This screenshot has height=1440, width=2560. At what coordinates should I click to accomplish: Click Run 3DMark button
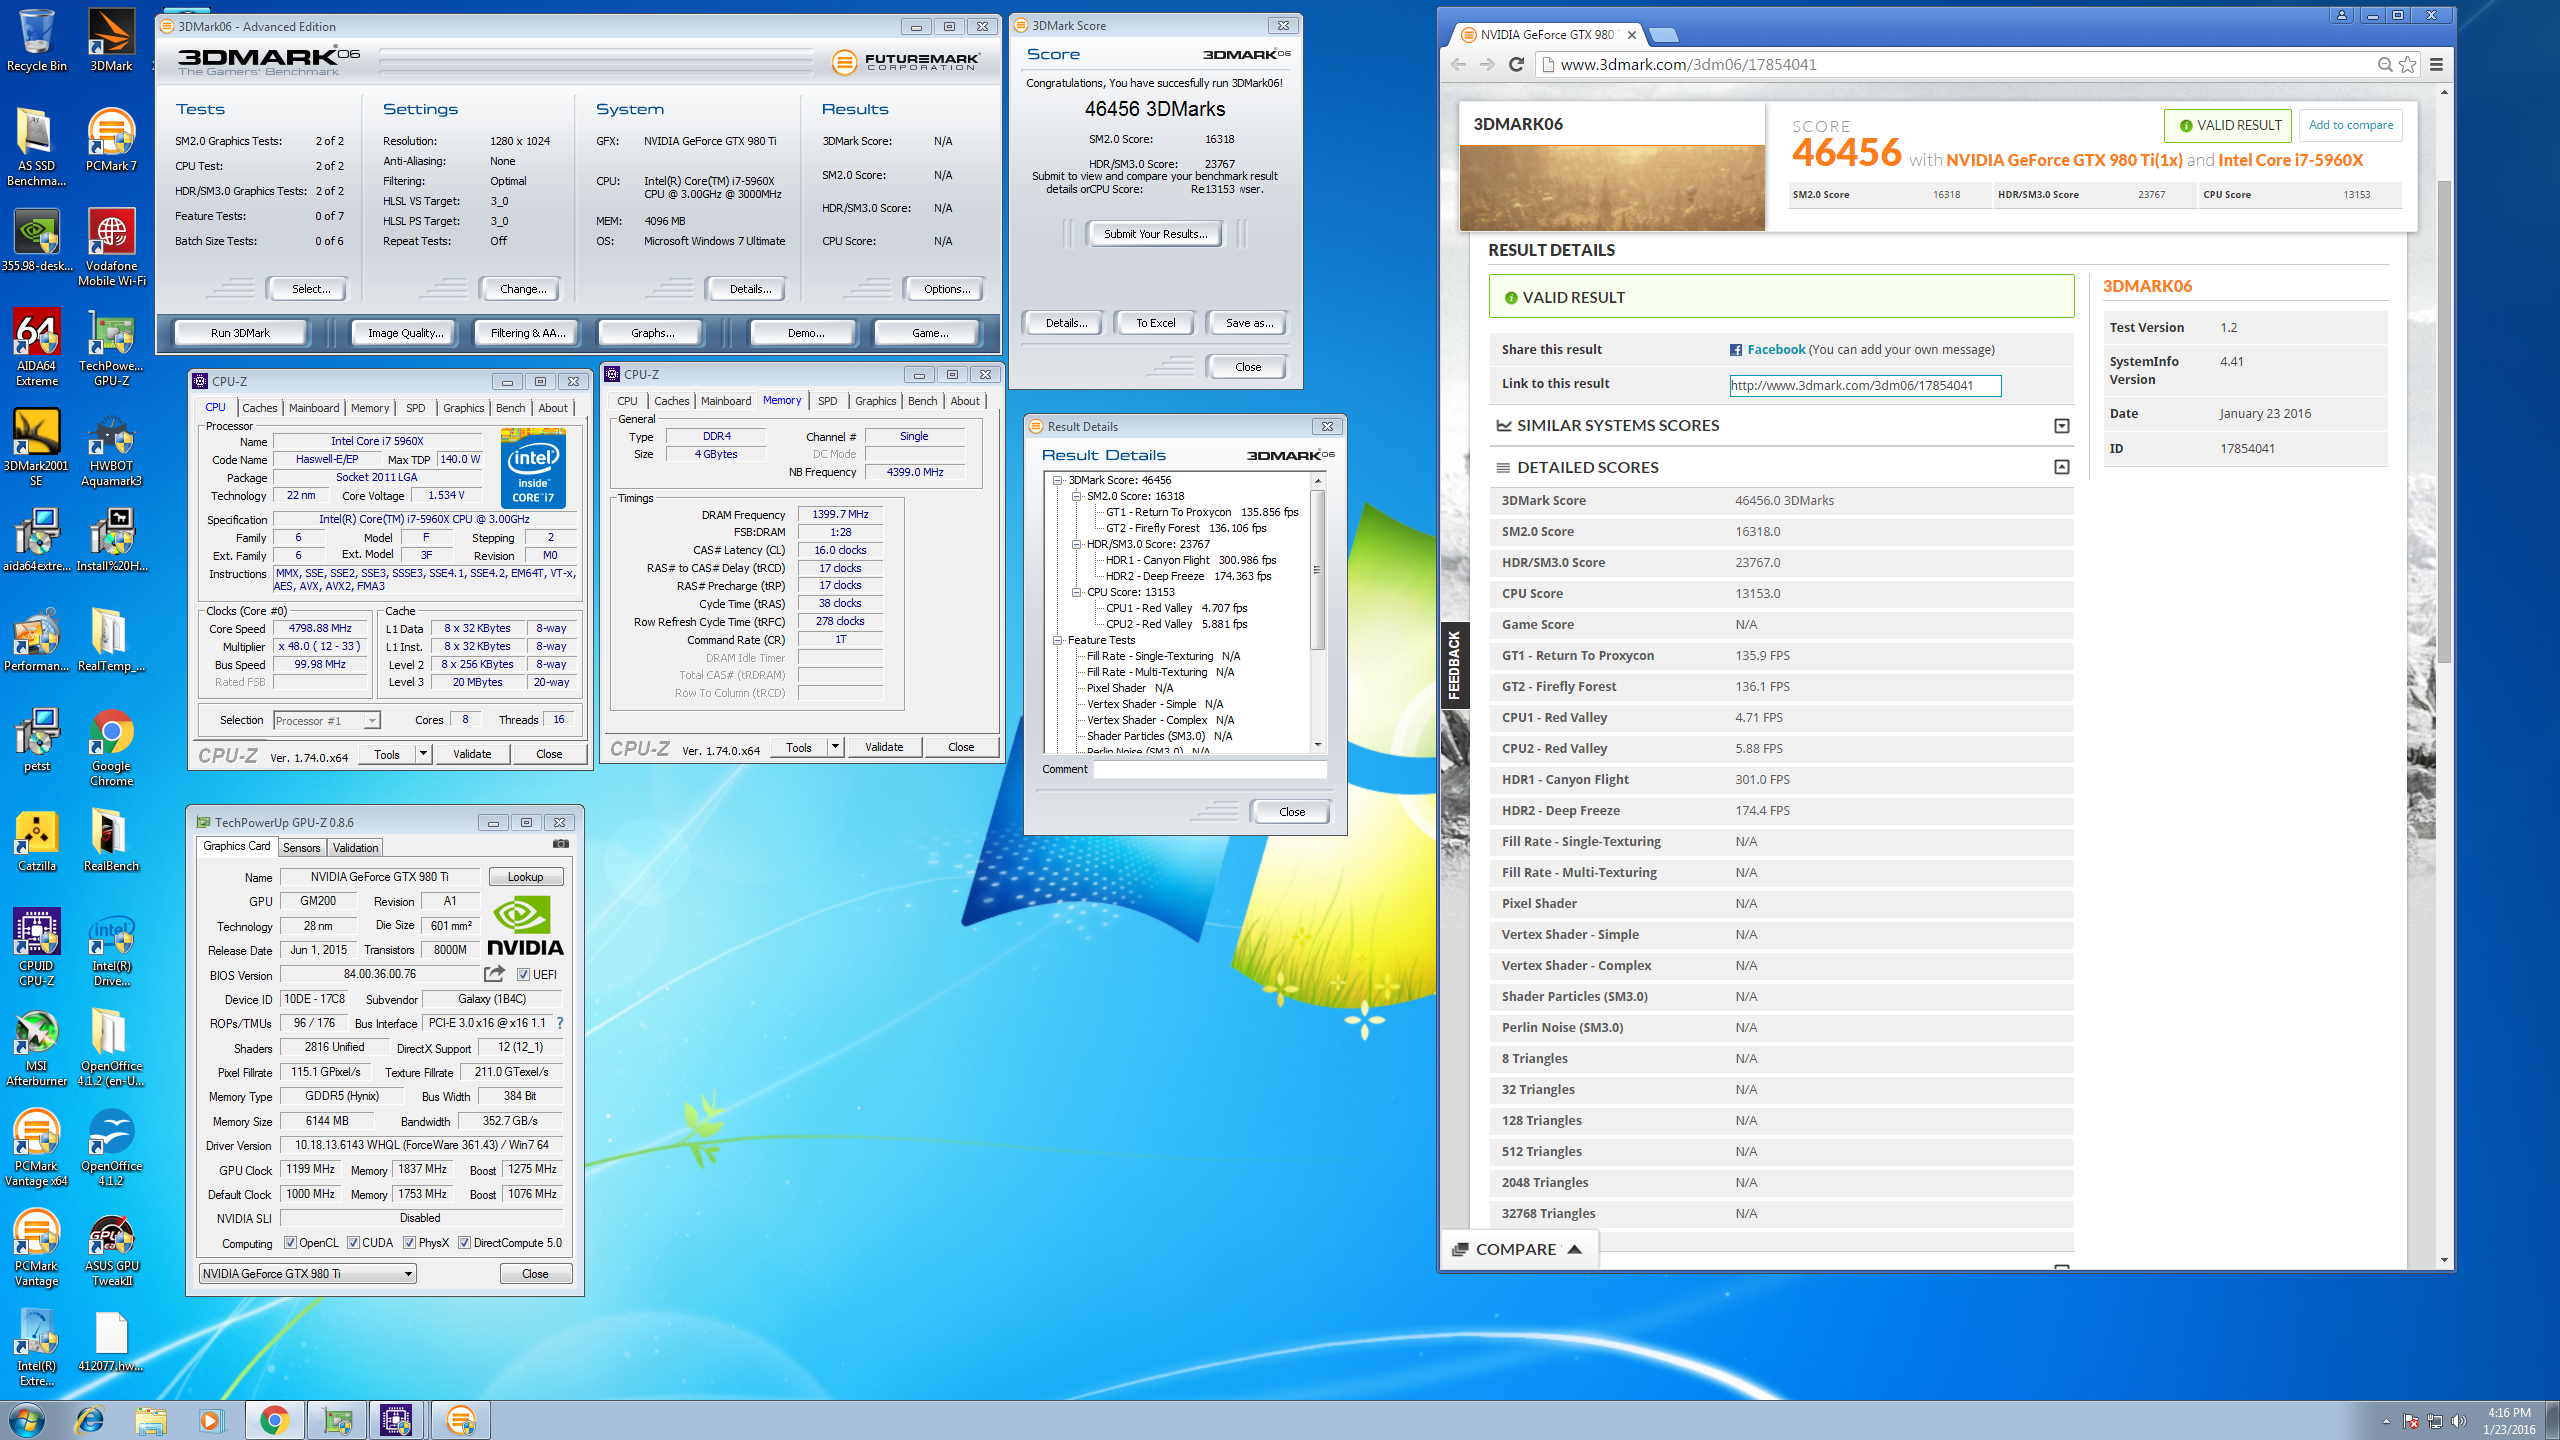coord(240,333)
